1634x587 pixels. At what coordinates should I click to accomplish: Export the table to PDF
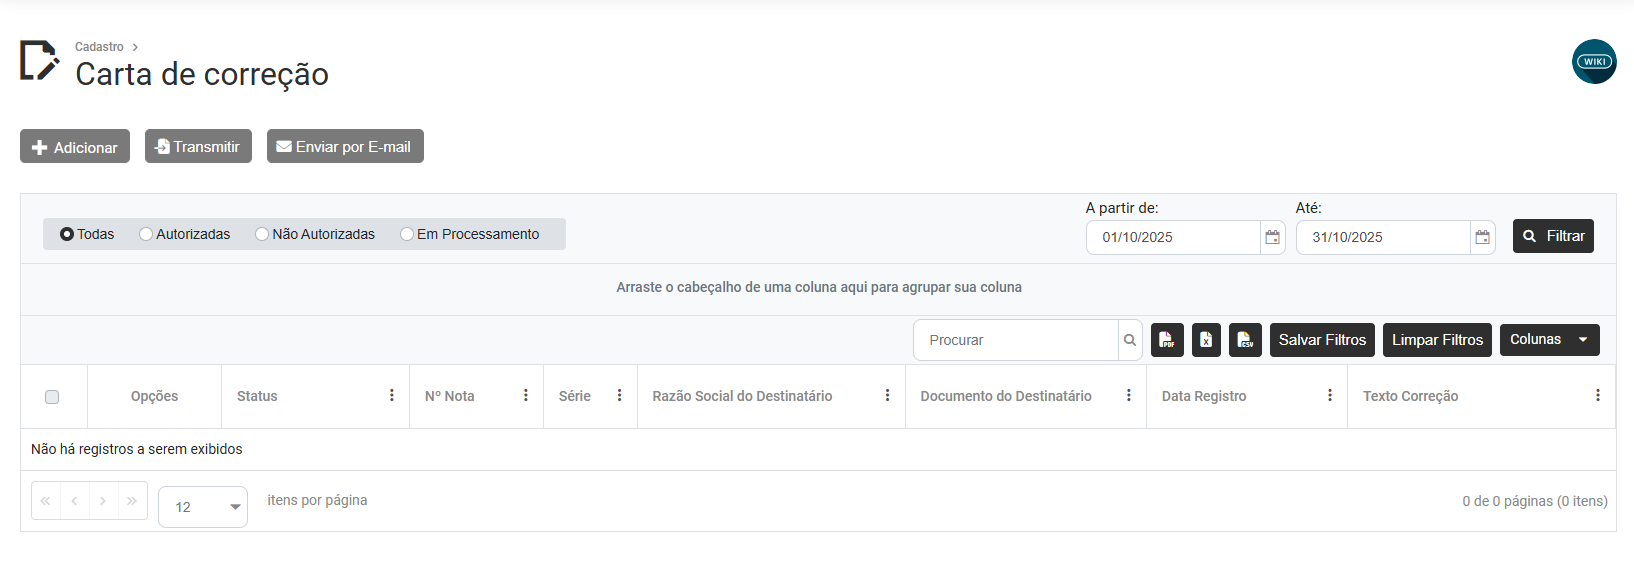(1167, 340)
